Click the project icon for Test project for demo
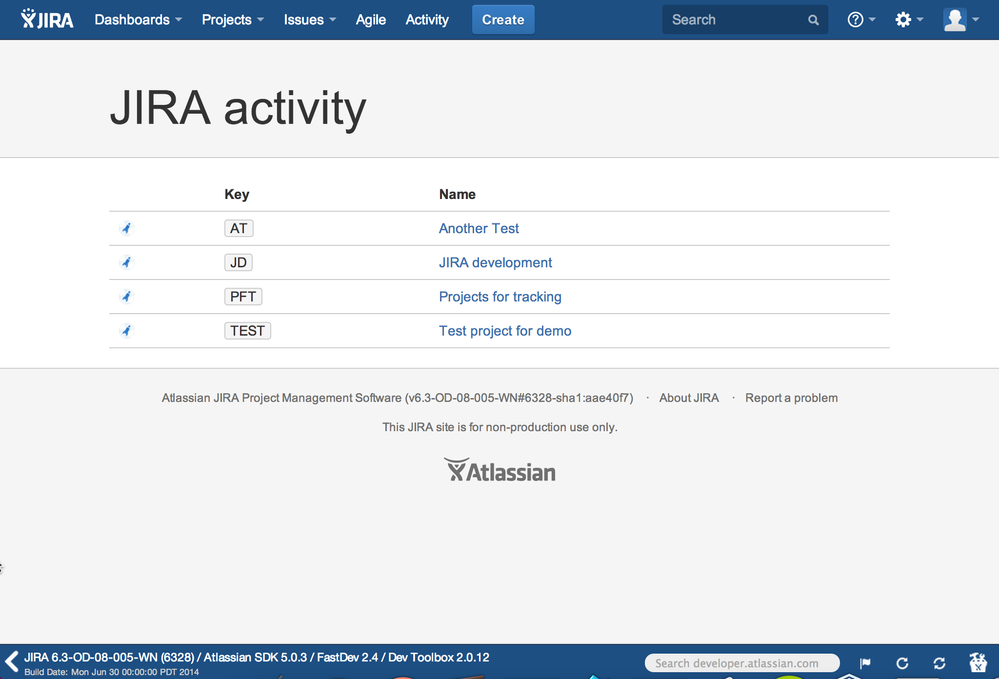Viewport: 999px width, 679px height. click(x=126, y=331)
